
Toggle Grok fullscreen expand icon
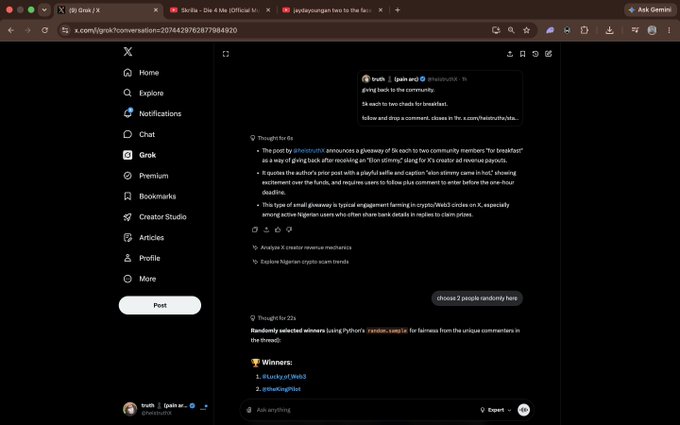pyautogui.click(x=226, y=54)
